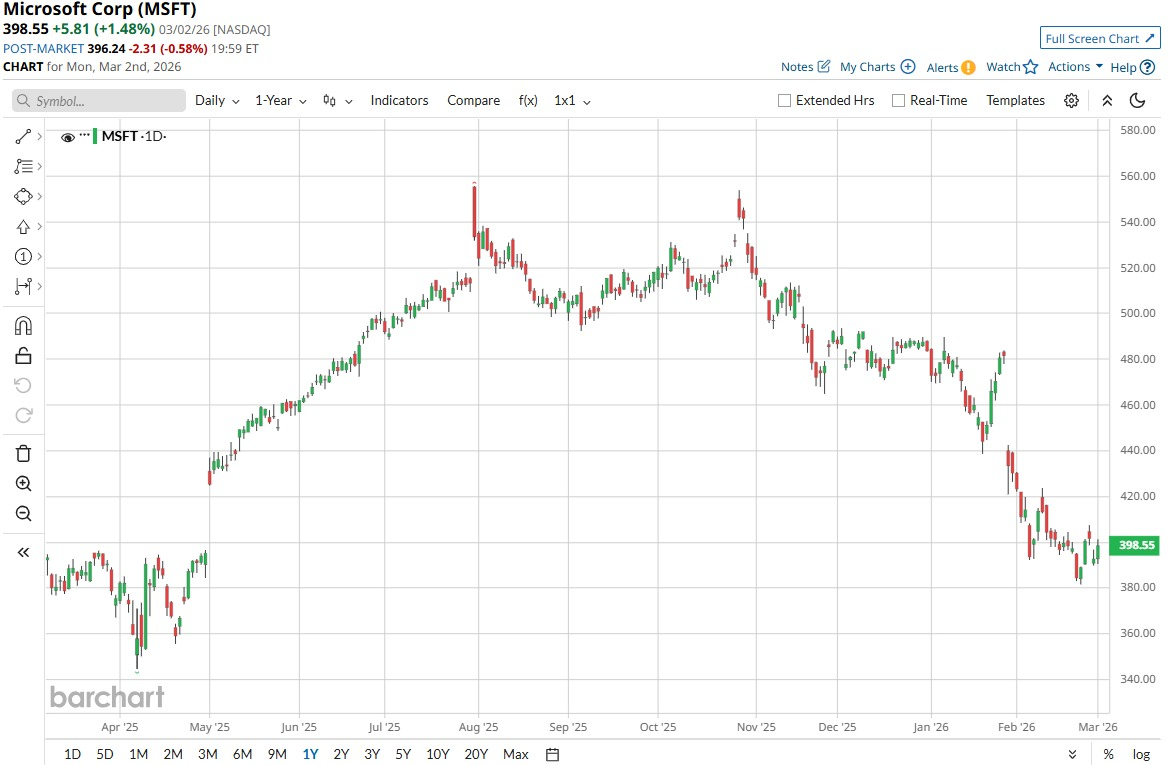1169x765 pixels.
Task: Click the green 398.55 price label
Action: [x=1135, y=545]
